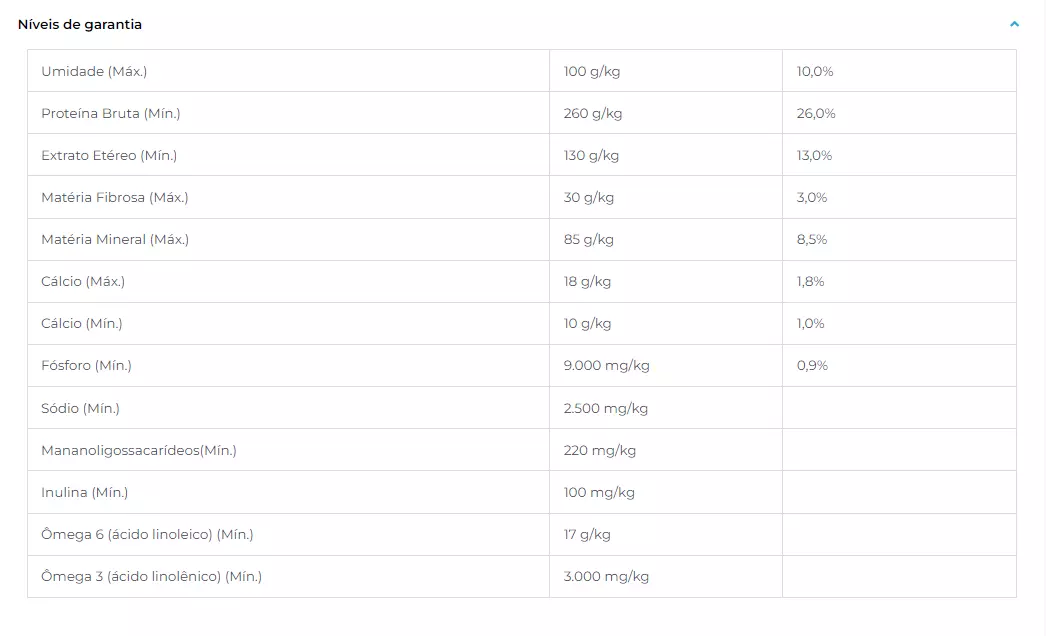Click the Sódio (Mín.) label

click(80, 408)
